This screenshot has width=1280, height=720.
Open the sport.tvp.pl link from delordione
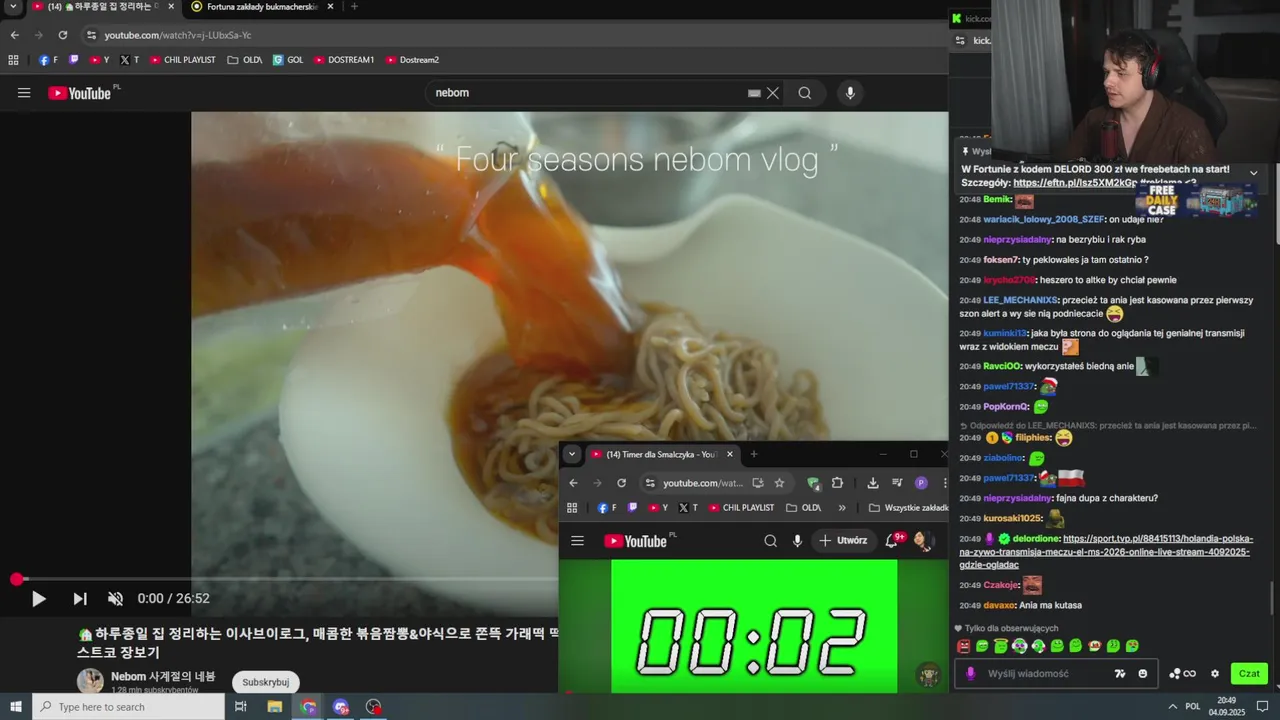tap(1105, 552)
